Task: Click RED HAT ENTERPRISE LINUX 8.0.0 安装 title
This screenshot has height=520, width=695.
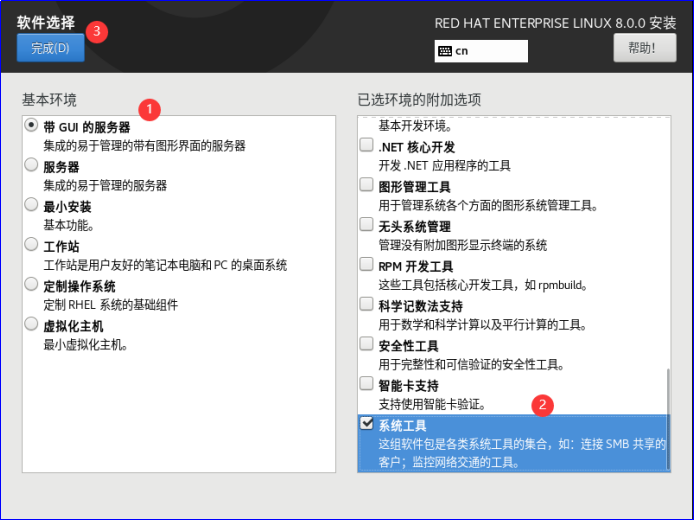Action: tap(555, 23)
